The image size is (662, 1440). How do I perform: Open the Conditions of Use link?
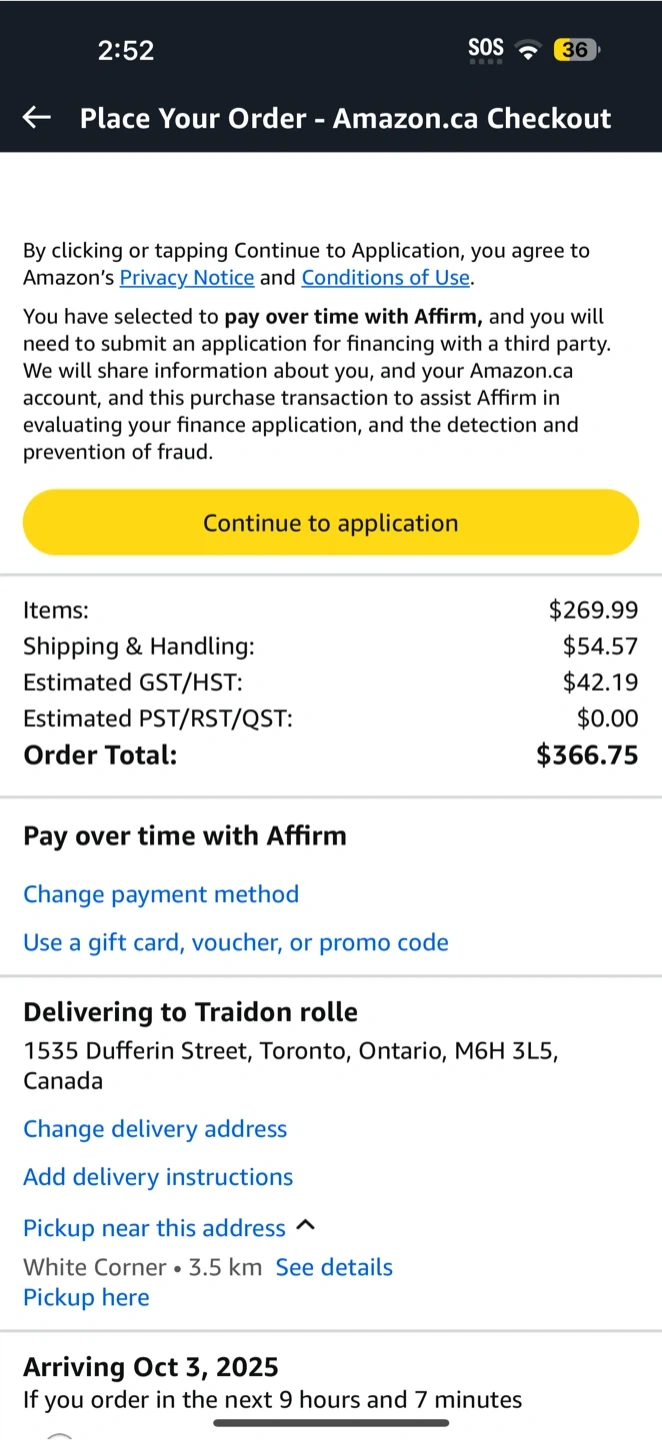click(385, 278)
